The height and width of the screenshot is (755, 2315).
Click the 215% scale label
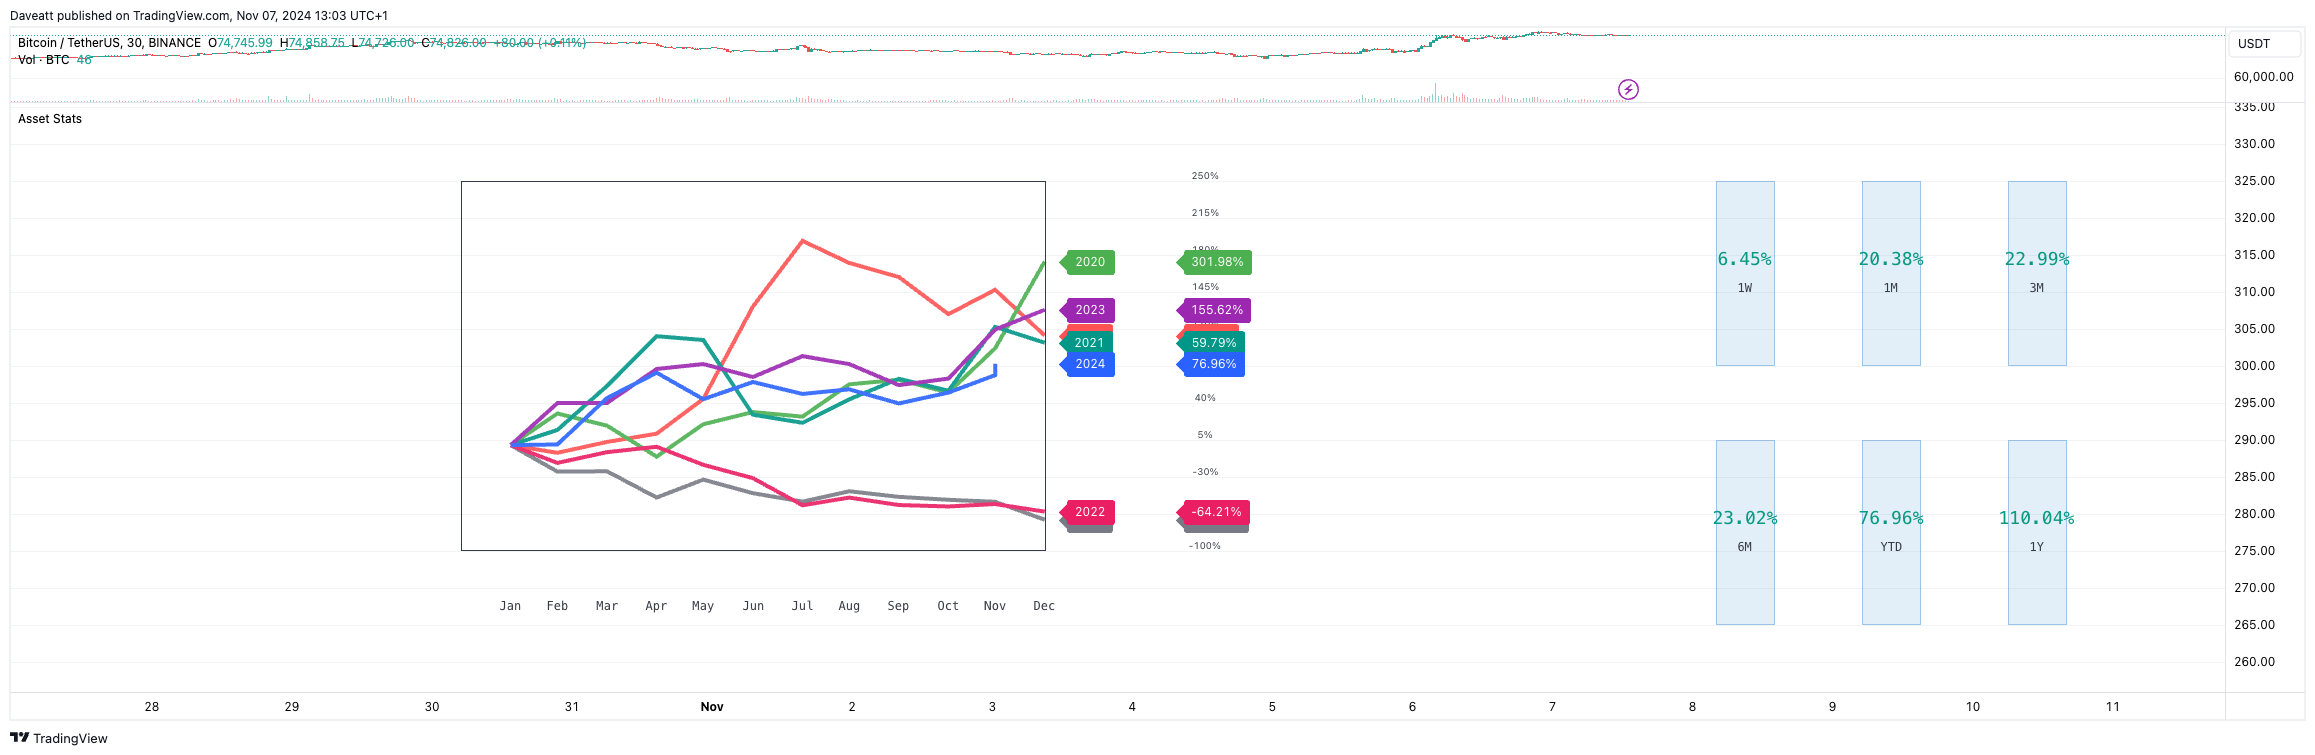(1205, 213)
